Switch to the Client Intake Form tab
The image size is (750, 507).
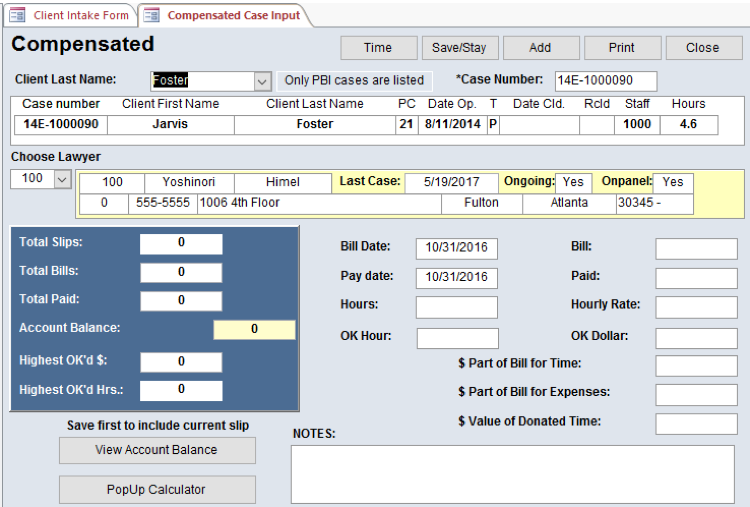pyautogui.click(x=80, y=15)
